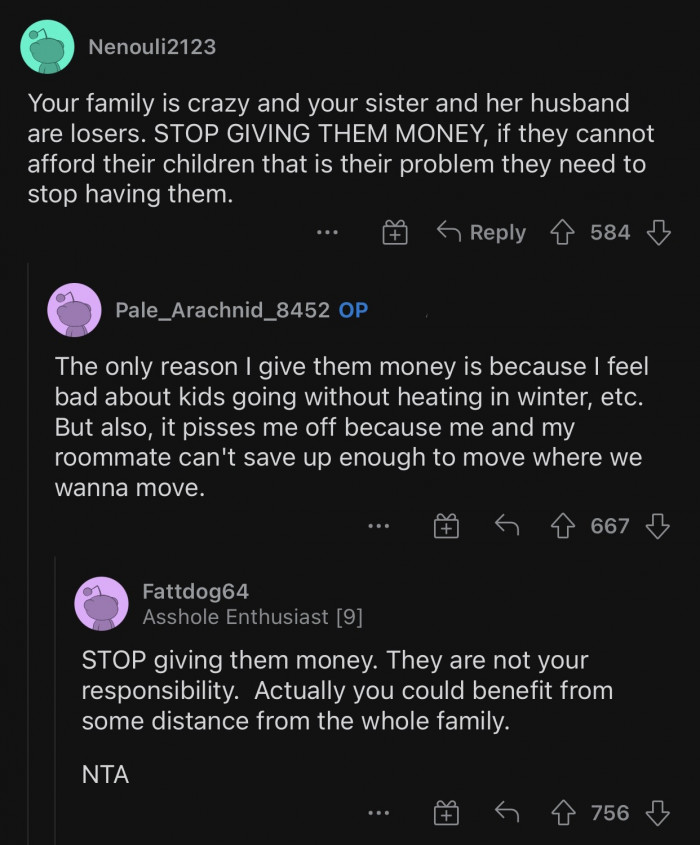Click the OP badge next to Pale_Arachnid_8452

point(349,310)
